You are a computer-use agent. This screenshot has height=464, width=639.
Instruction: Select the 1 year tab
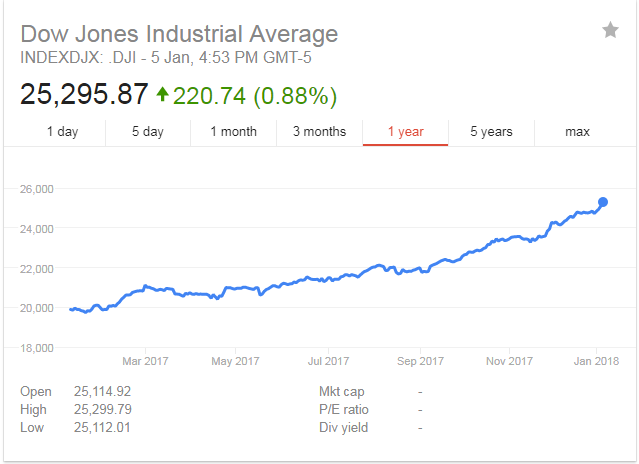tap(404, 132)
